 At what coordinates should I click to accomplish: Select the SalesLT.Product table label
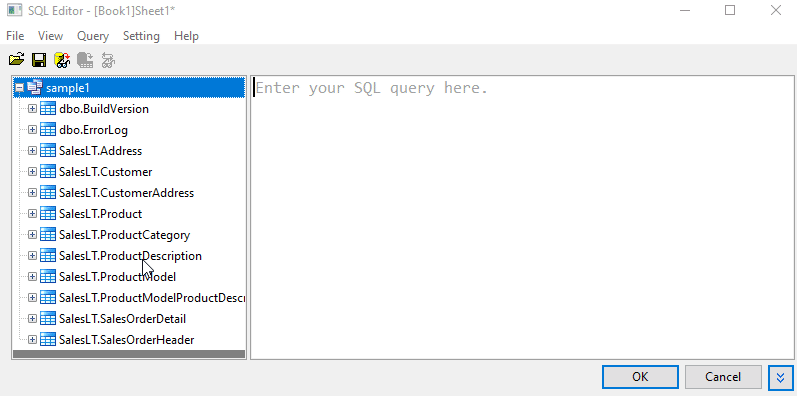[x=101, y=214]
